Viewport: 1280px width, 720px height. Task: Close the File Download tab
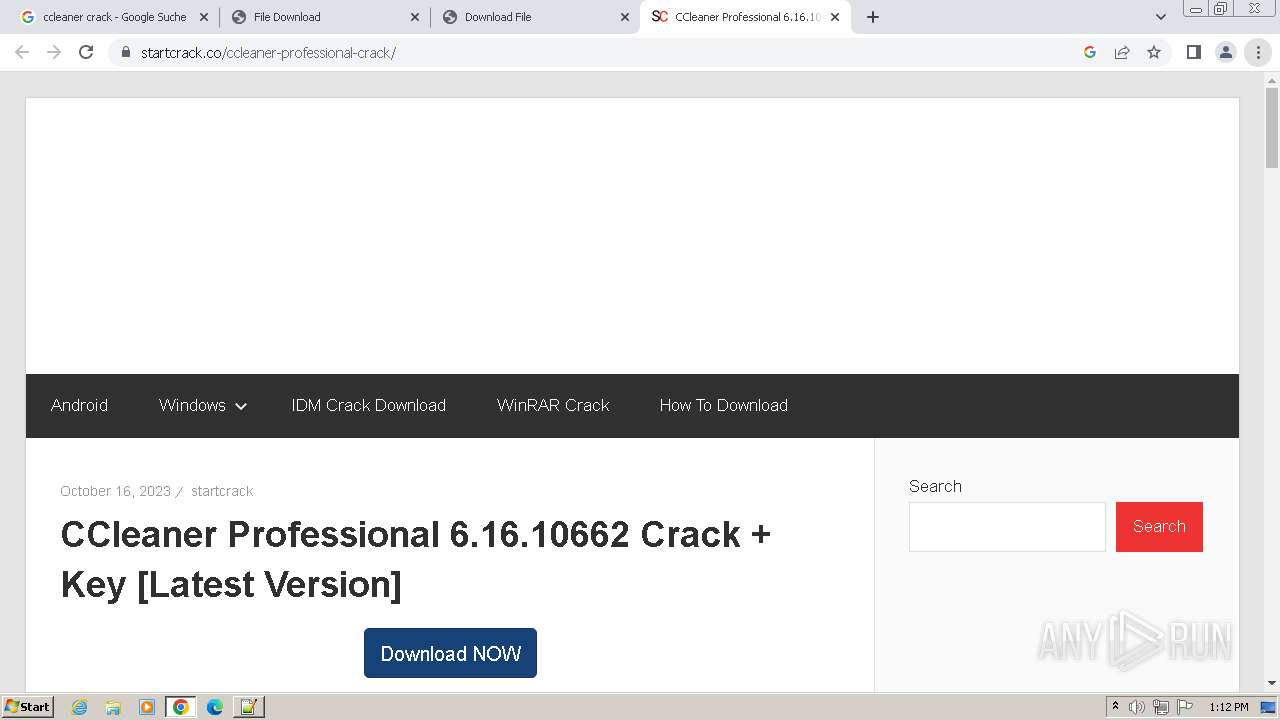[414, 17]
